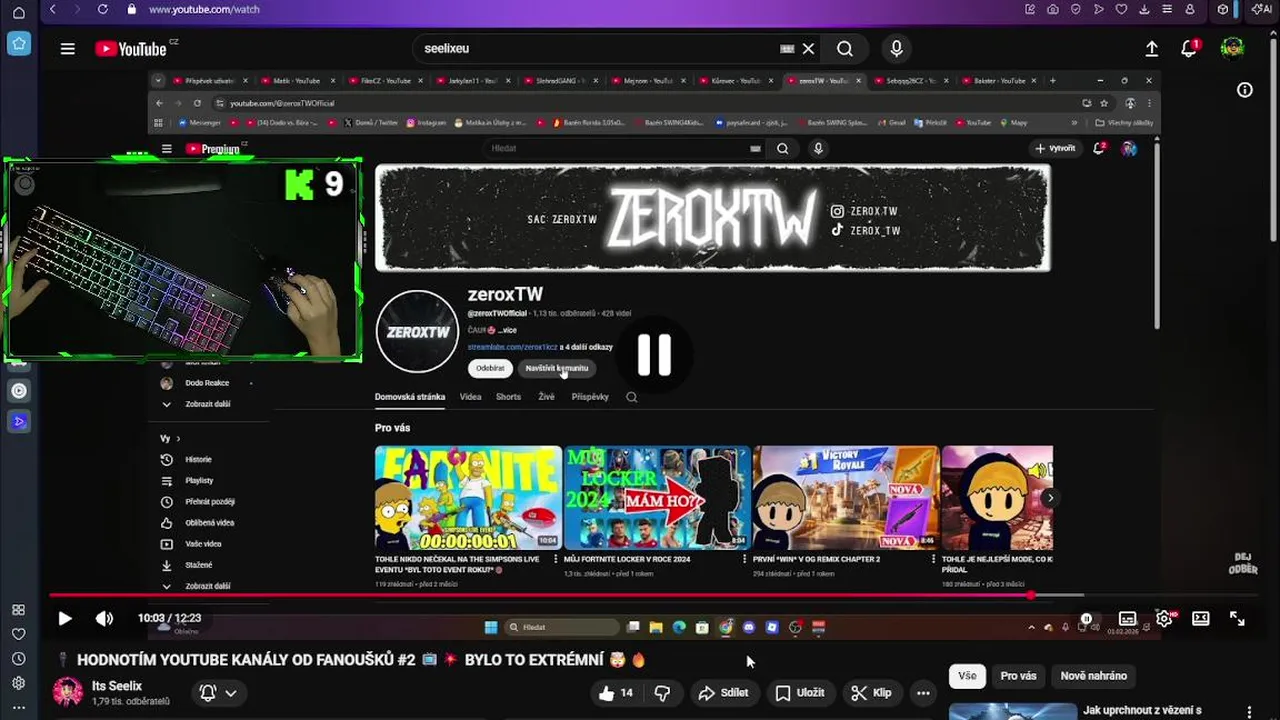Select the Vše filter chip
The image size is (1280, 720).
[967, 676]
